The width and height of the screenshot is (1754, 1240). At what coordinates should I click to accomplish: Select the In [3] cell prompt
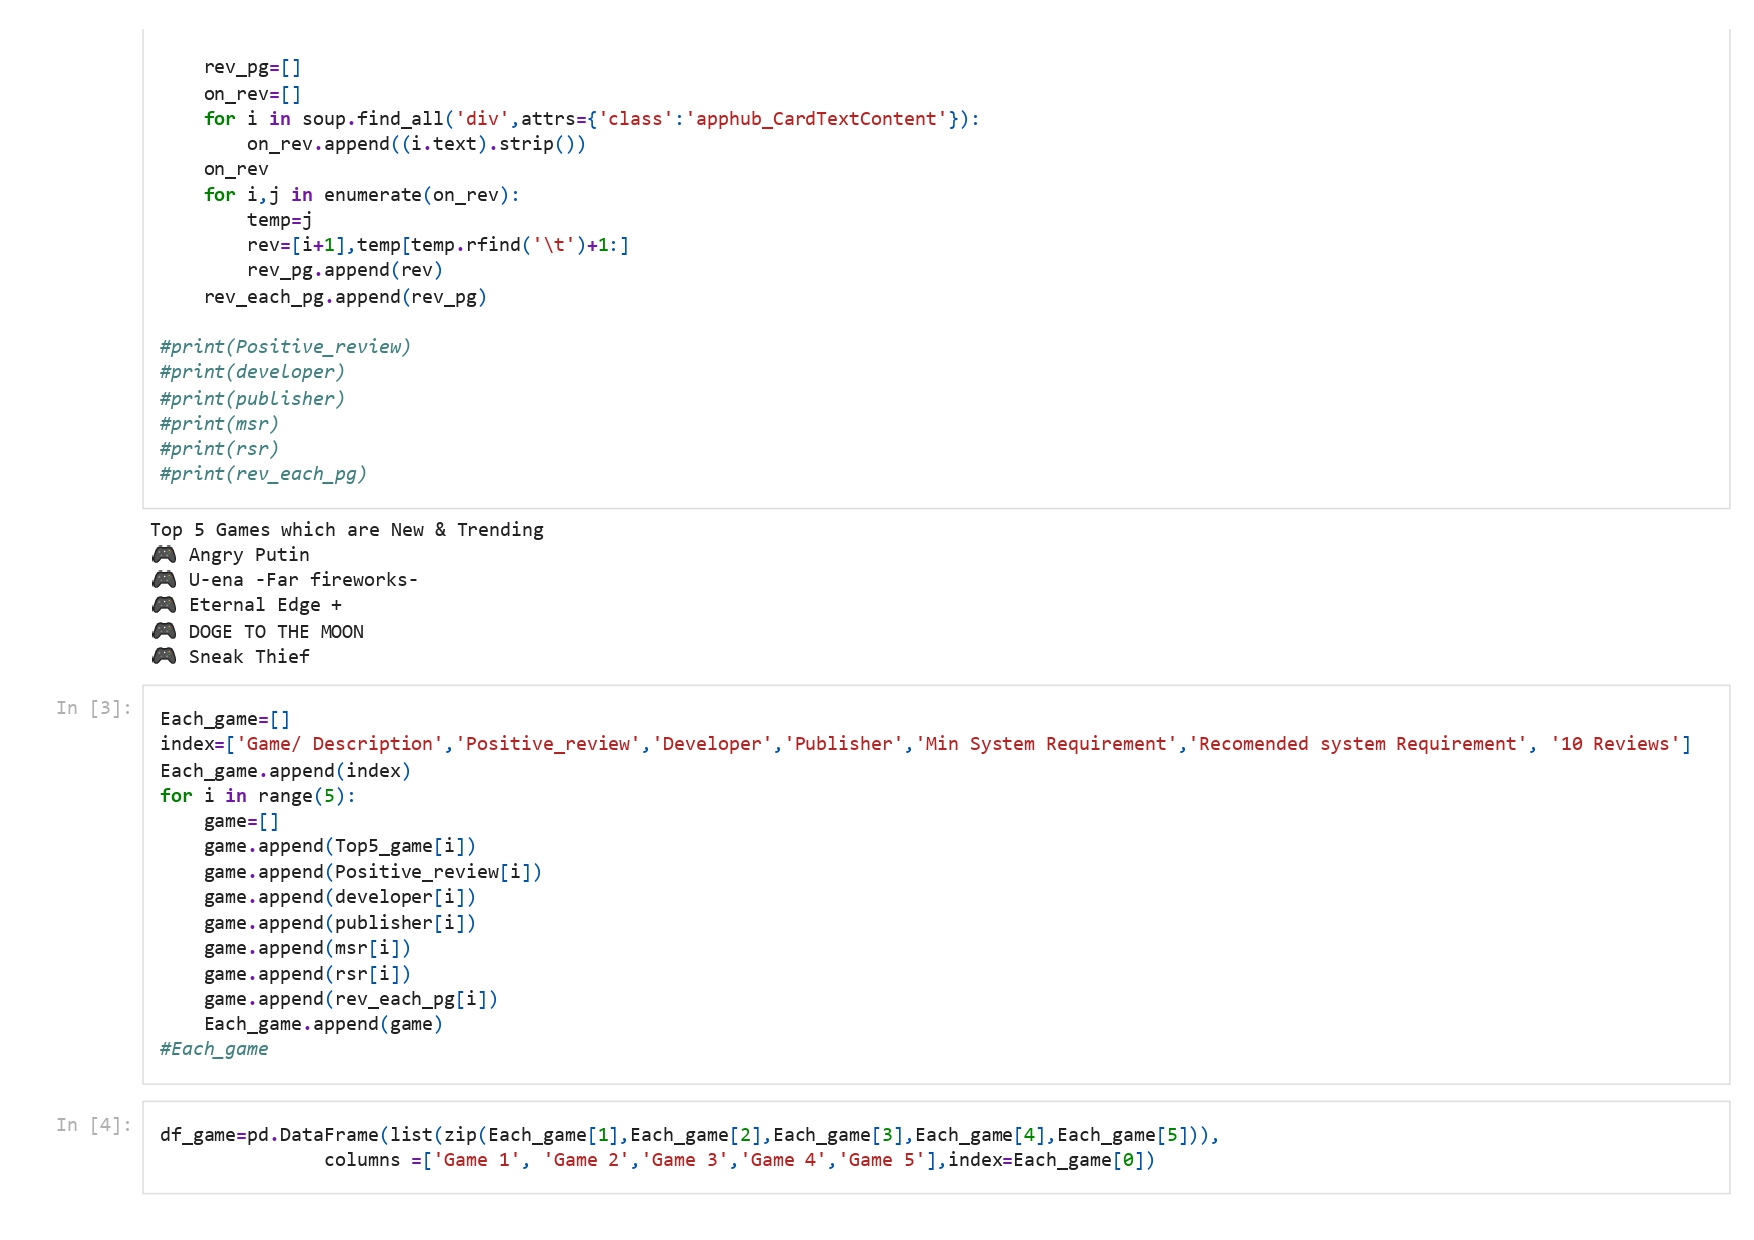[94, 708]
